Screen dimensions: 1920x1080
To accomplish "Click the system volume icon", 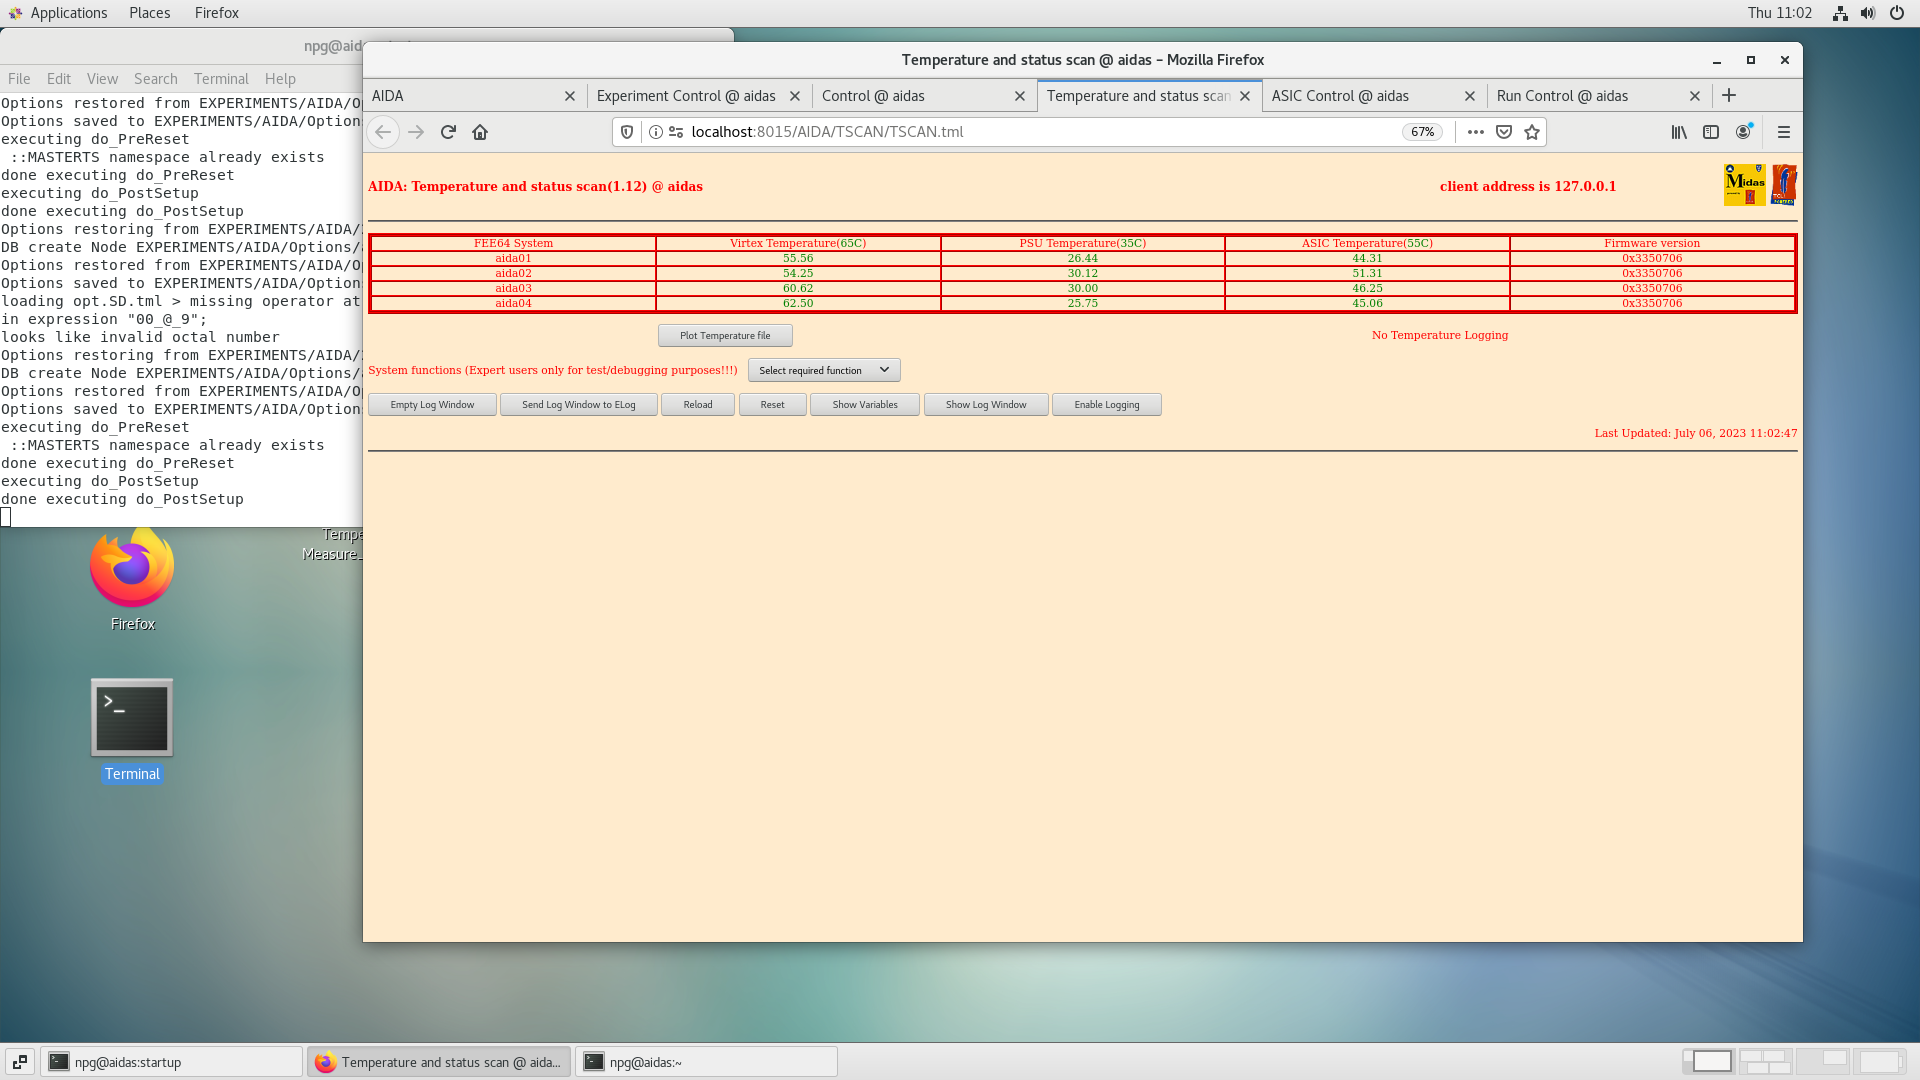I will (1868, 13).
